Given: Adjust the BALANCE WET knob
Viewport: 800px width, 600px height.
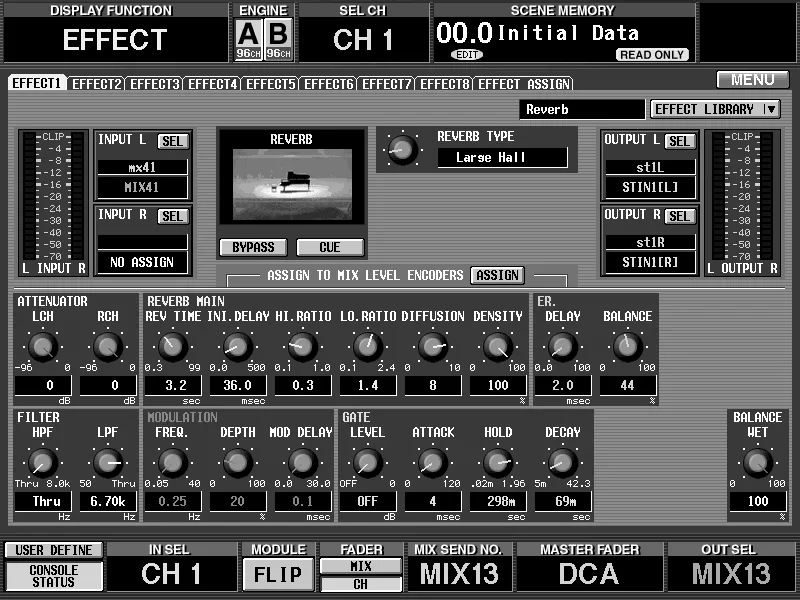Looking at the screenshot, I should pos(758,462).
